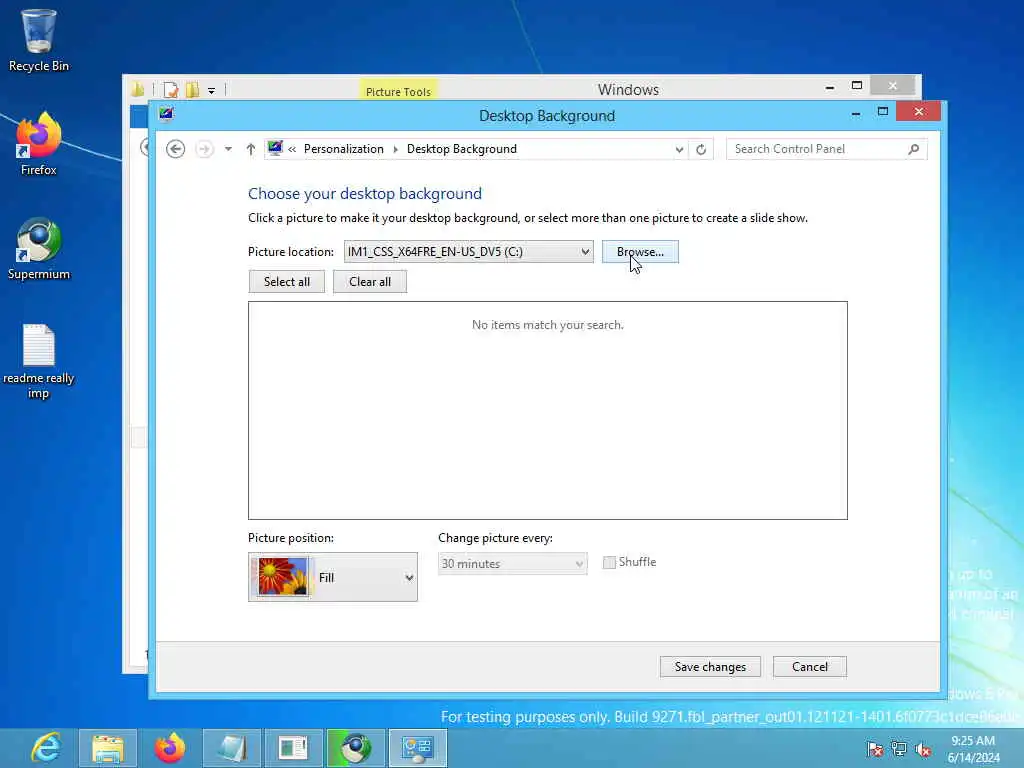Open recent locations dropdown arrow
The width and height of the screenshot is (1024, 768).
coord(228,149)
